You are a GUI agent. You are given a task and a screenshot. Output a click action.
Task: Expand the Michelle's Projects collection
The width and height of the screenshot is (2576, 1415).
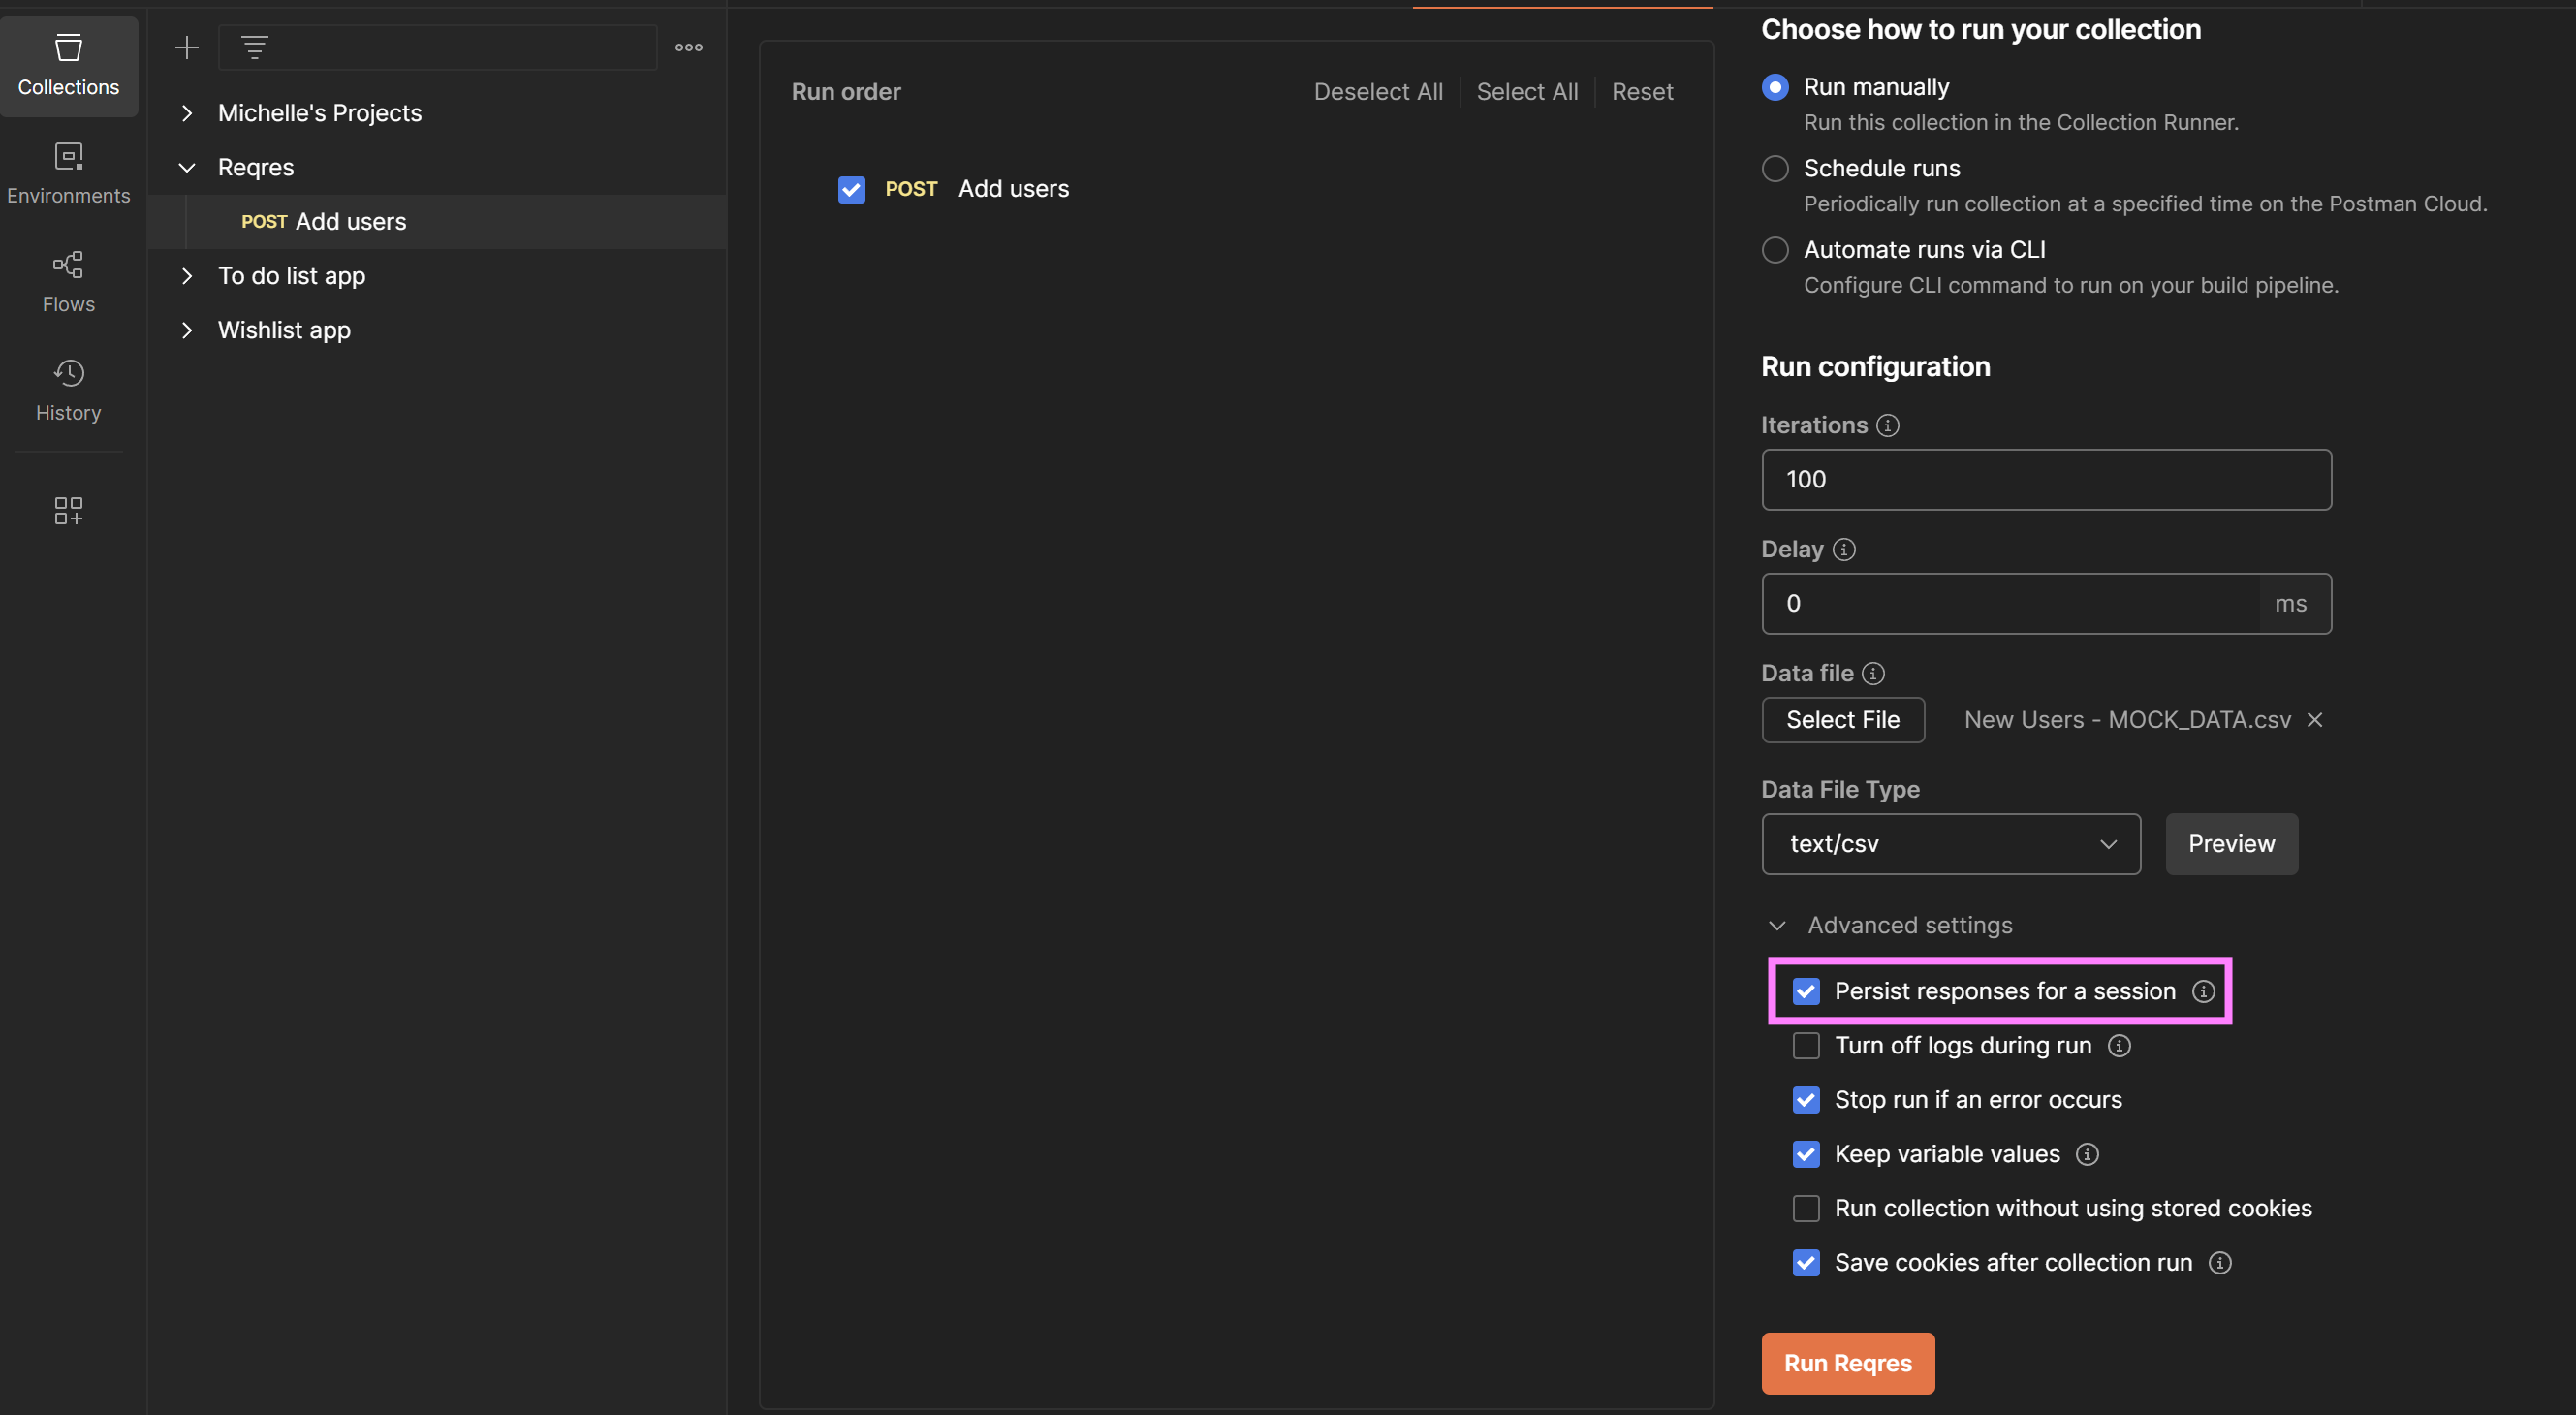pos(187,113)
